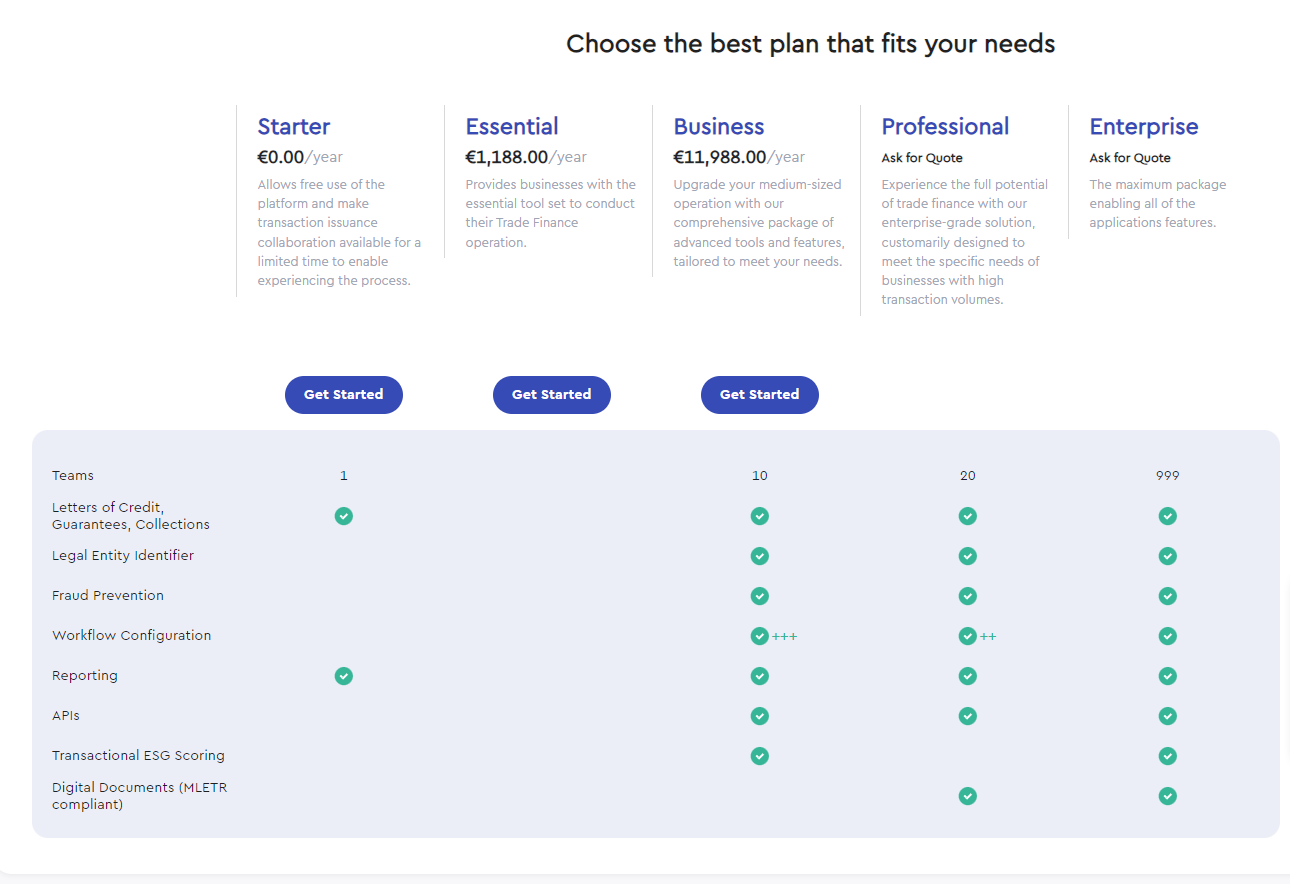
Task: Click Ask for Quote under Enterprise
Action: pos(1130,158)
